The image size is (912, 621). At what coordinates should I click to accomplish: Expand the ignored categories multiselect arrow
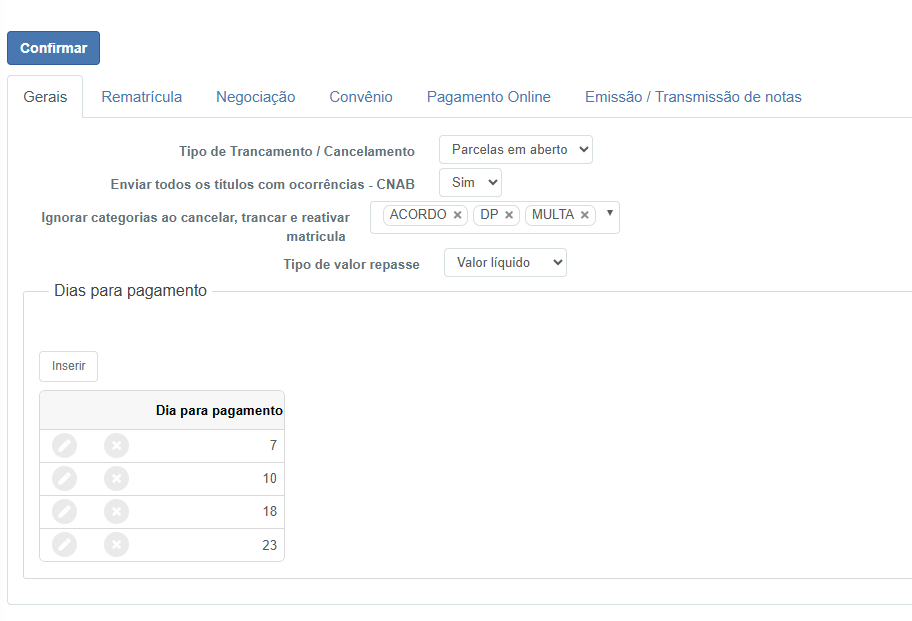point(610,213)
